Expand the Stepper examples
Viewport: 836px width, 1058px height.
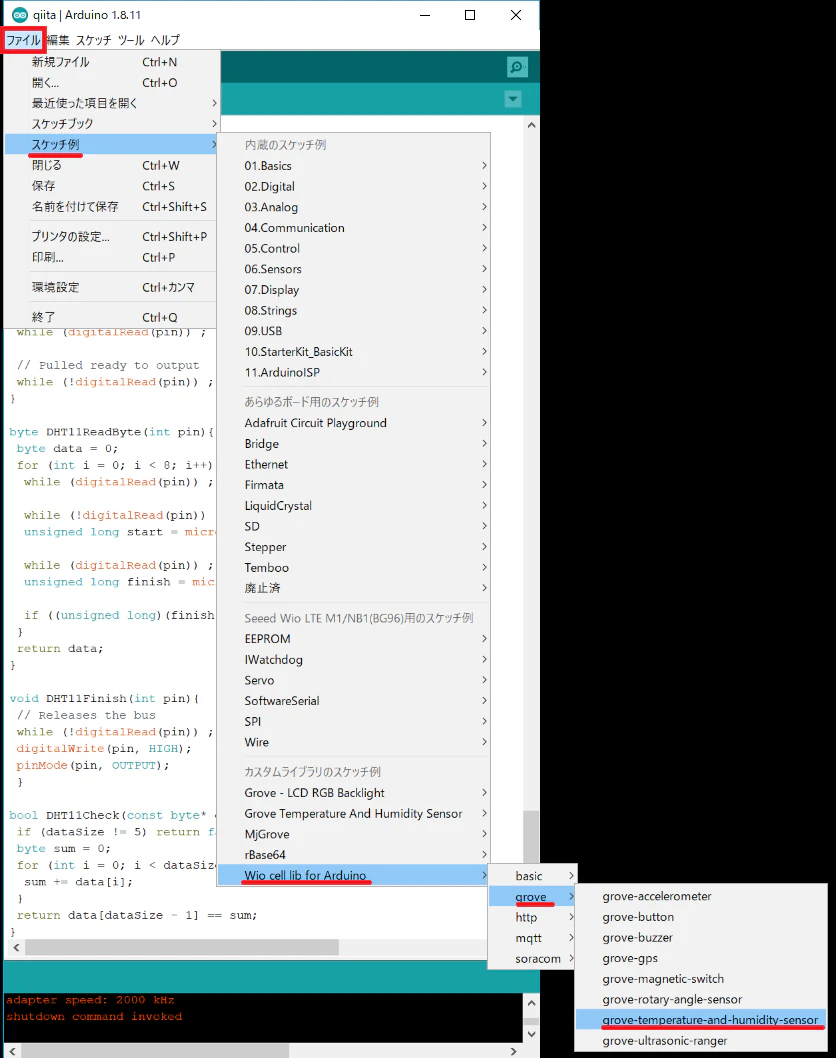(354, 547)
